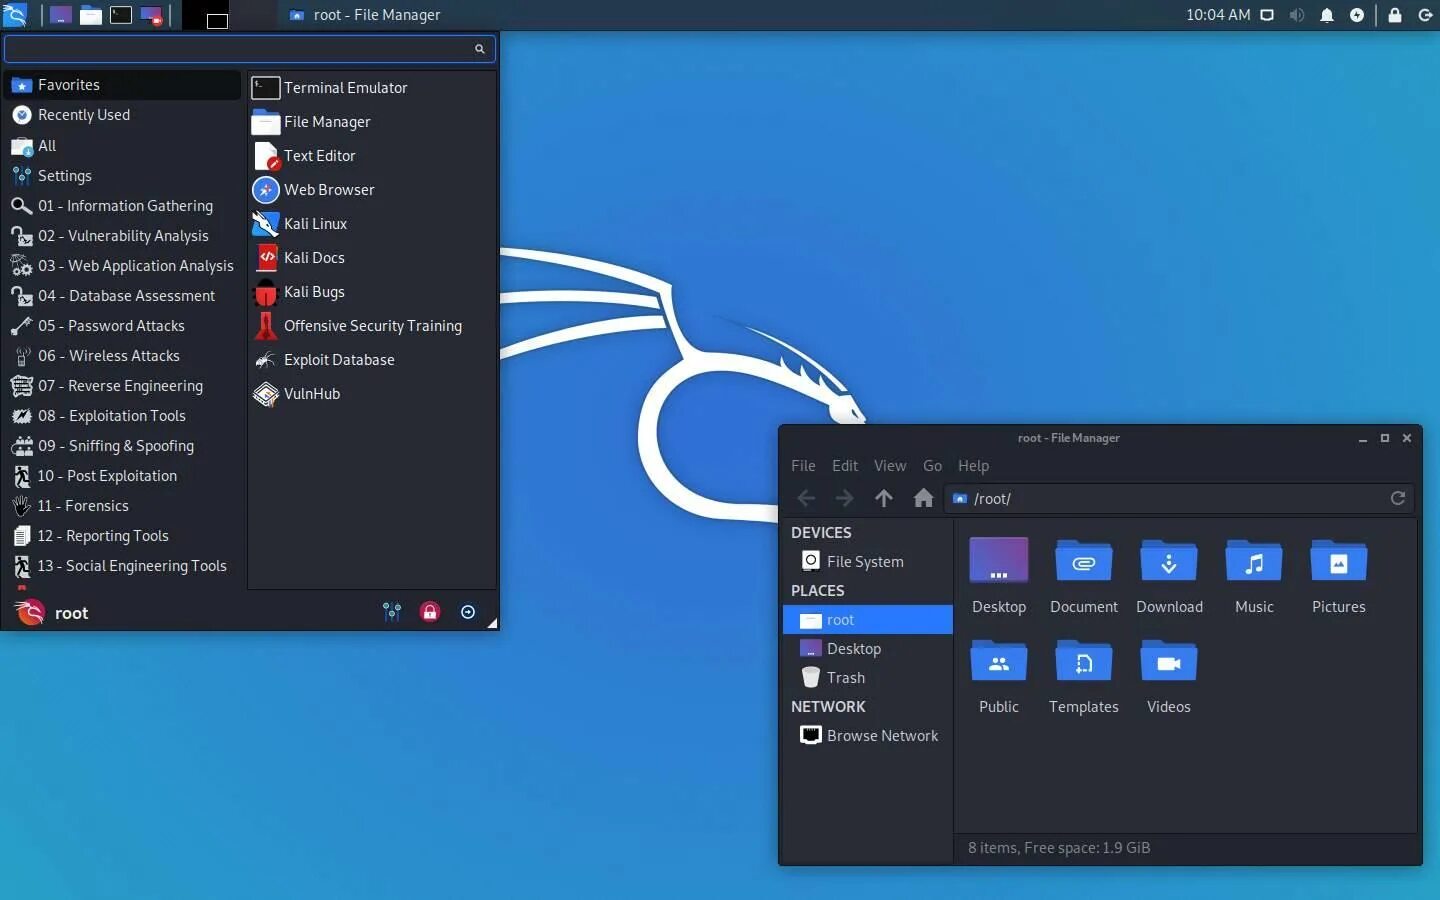Select 09 - Sniffing & Spoofing category
Image resolution: width=1440 pixels, height=900 pixels.
(123, 446)
